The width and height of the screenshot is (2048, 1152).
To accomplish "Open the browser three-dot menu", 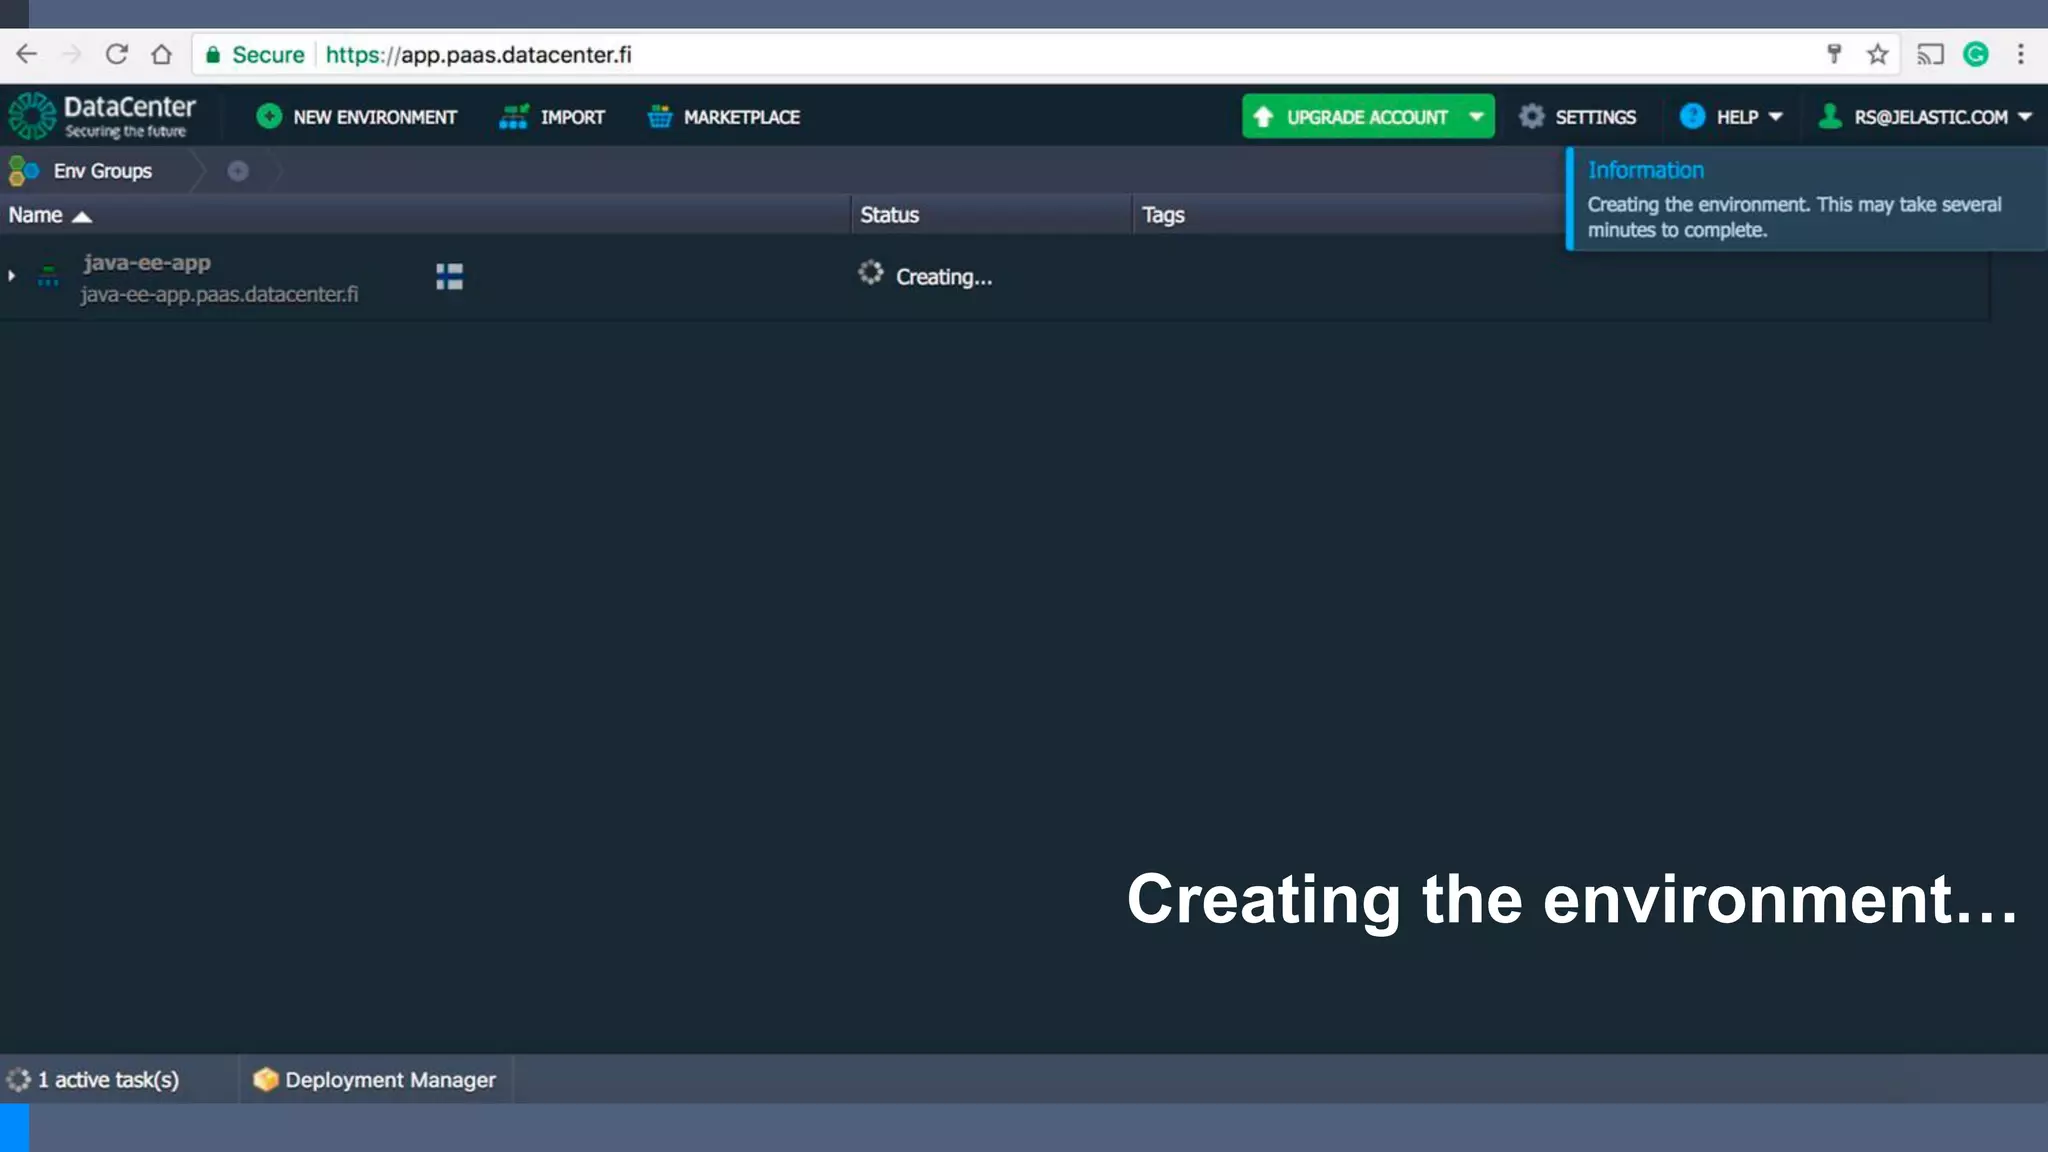I will [x=2021, y=54].
